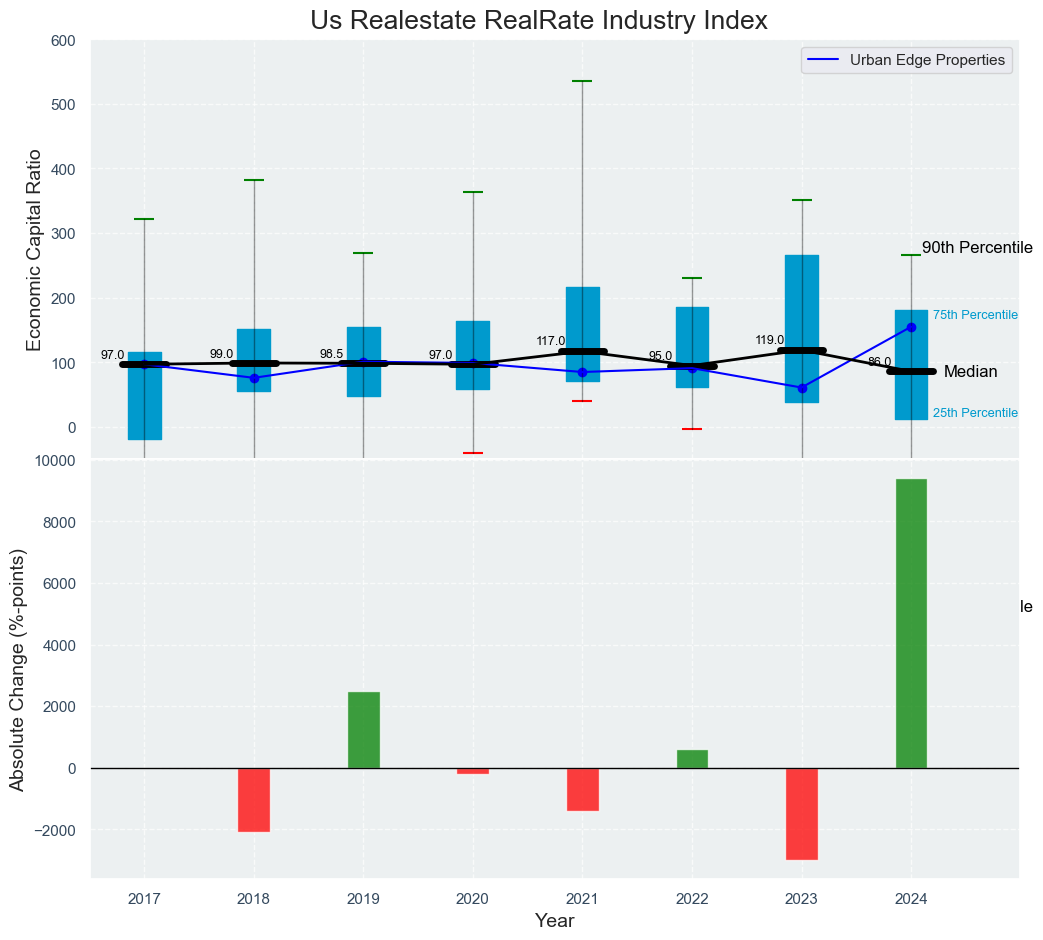1043x940 pixels.
Task: Click the 'Economic Capital Ratio' axis label
Action: (34, 250)
